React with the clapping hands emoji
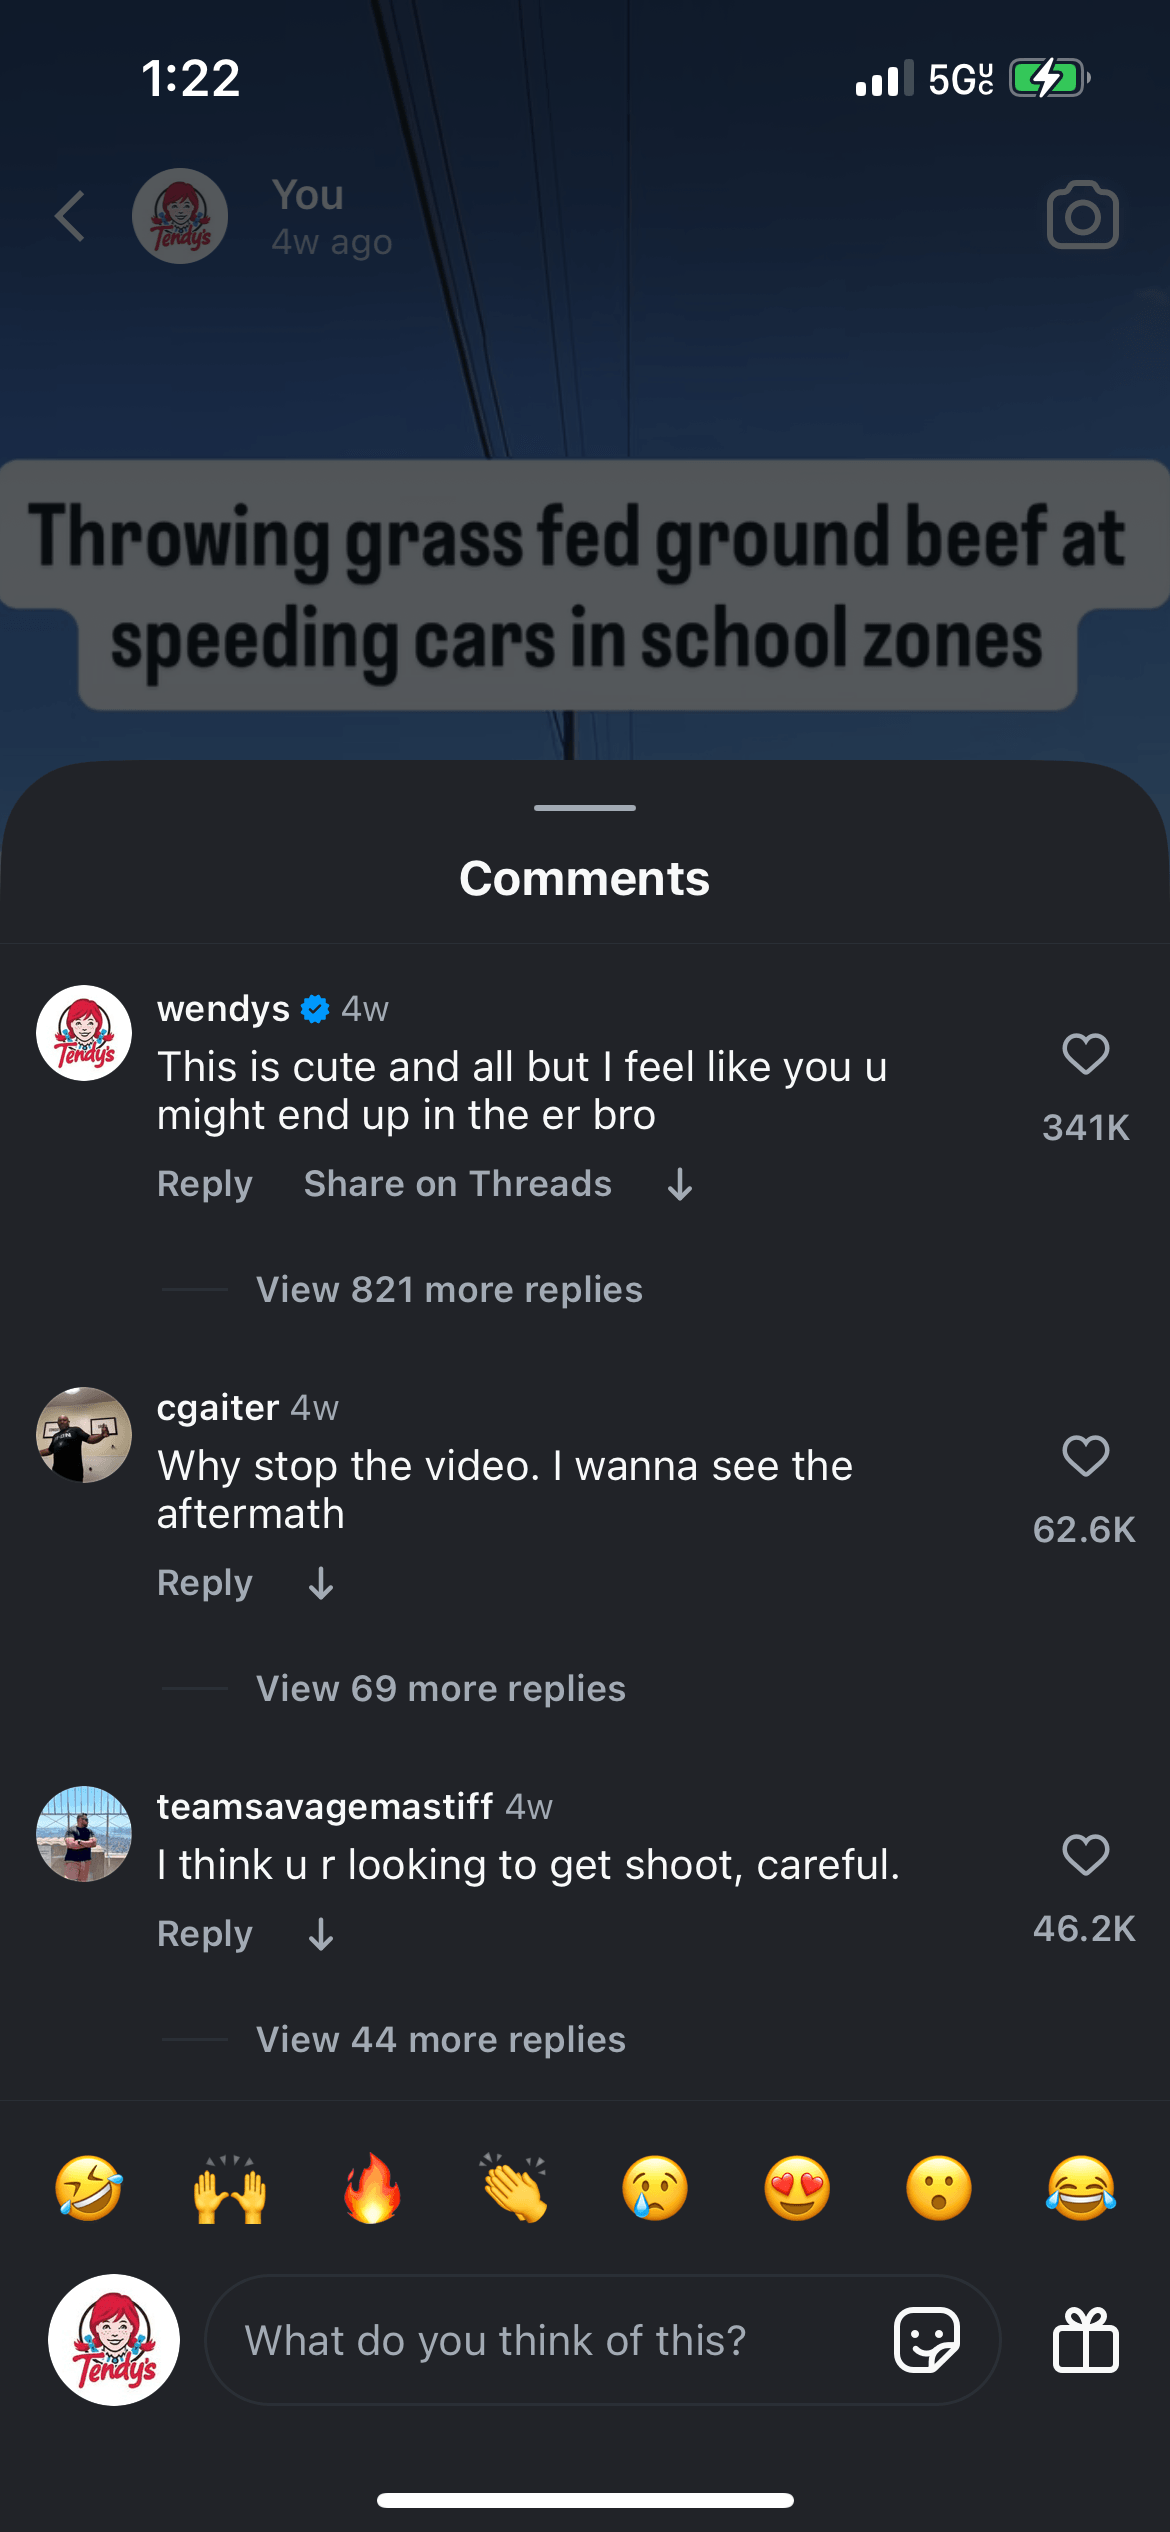 coord(514,2188)
